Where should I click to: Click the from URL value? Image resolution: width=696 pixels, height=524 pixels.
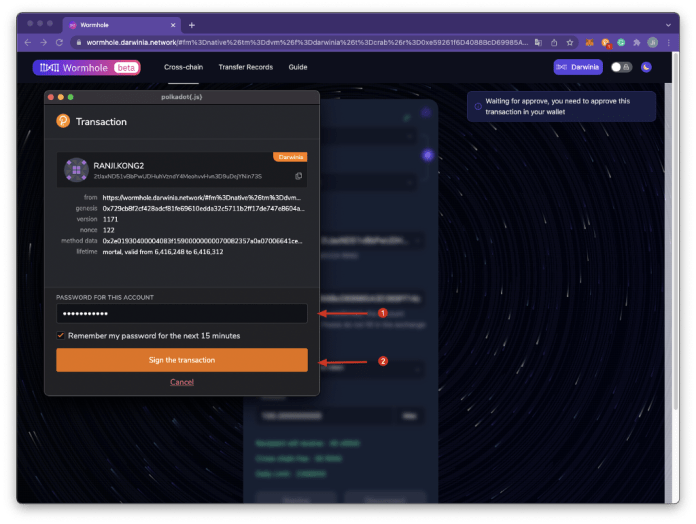pyautogui.click(x=202, y=197)
